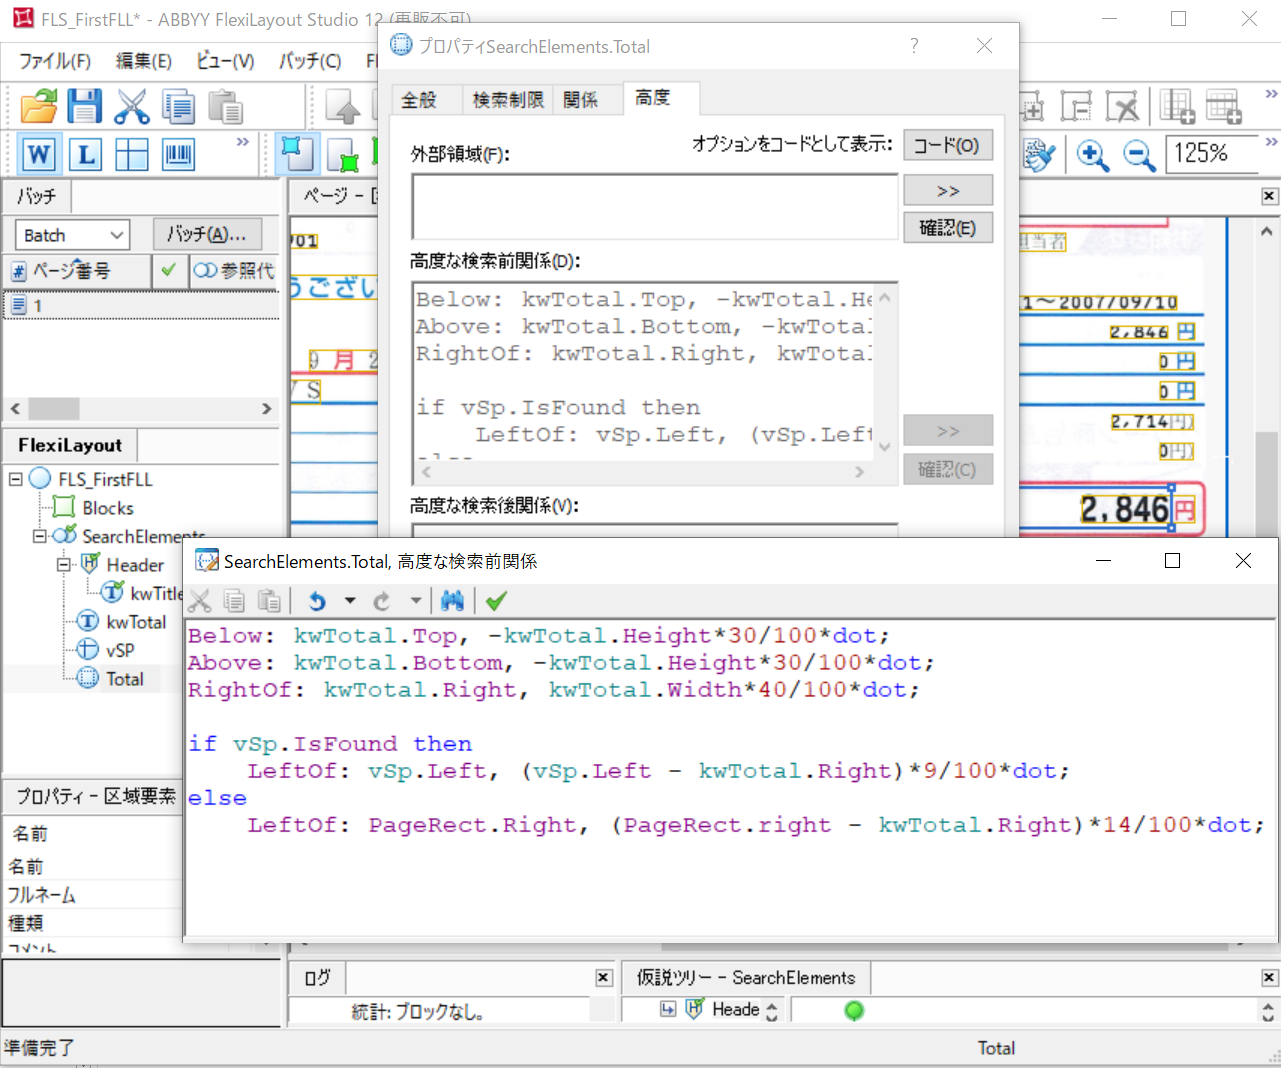Click the バッチ(A)... button
The height and width of the screenshot is (1068, 1281).
[207, 234]
